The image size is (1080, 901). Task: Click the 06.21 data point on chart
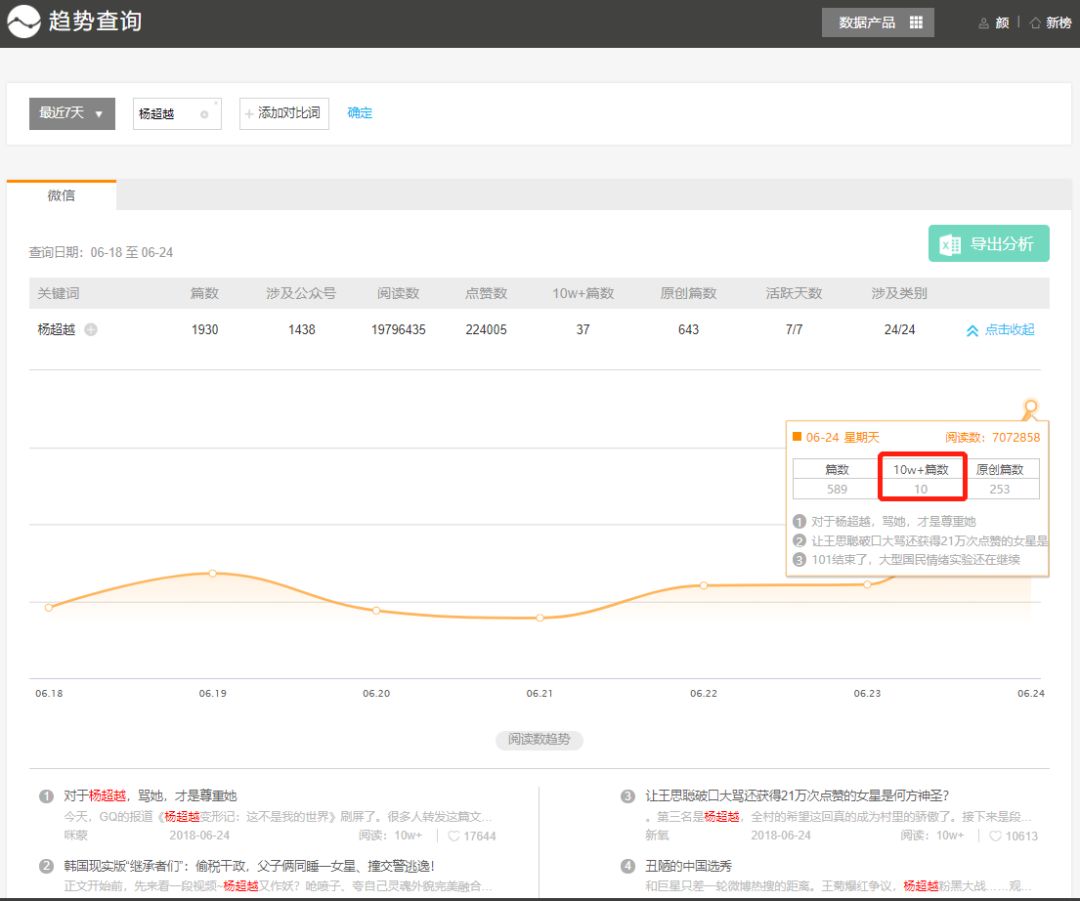pyautogui.click(x=540, y=618)
